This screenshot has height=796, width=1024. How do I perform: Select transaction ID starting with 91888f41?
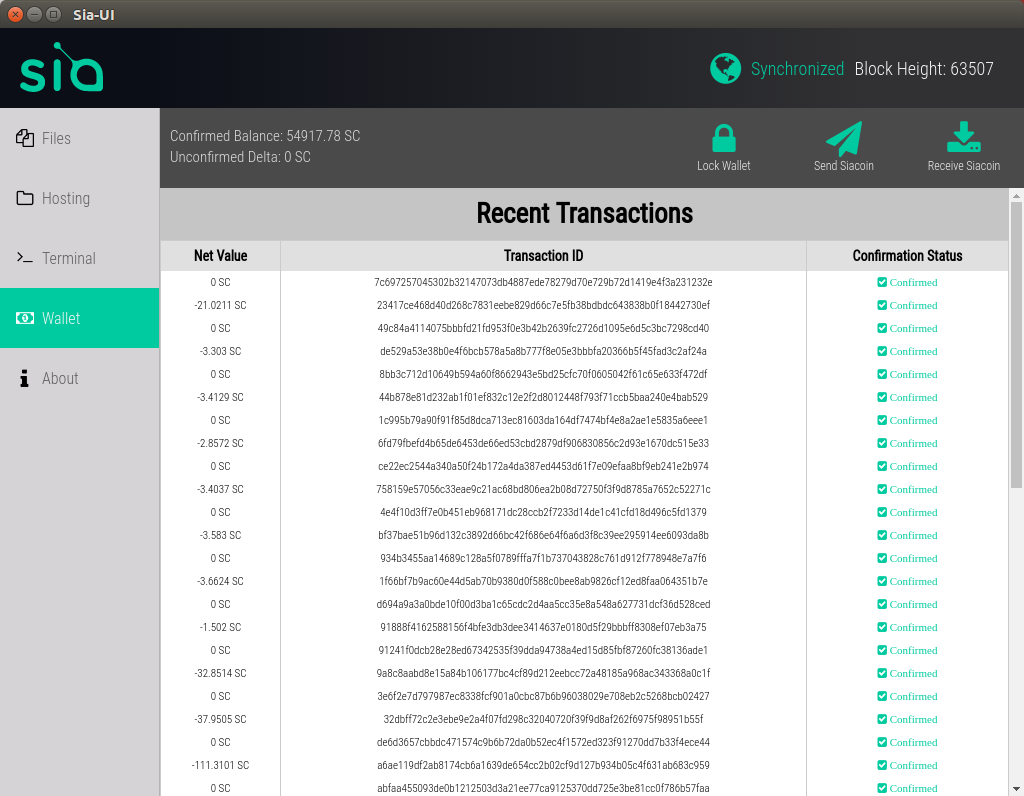click(543, 627)
